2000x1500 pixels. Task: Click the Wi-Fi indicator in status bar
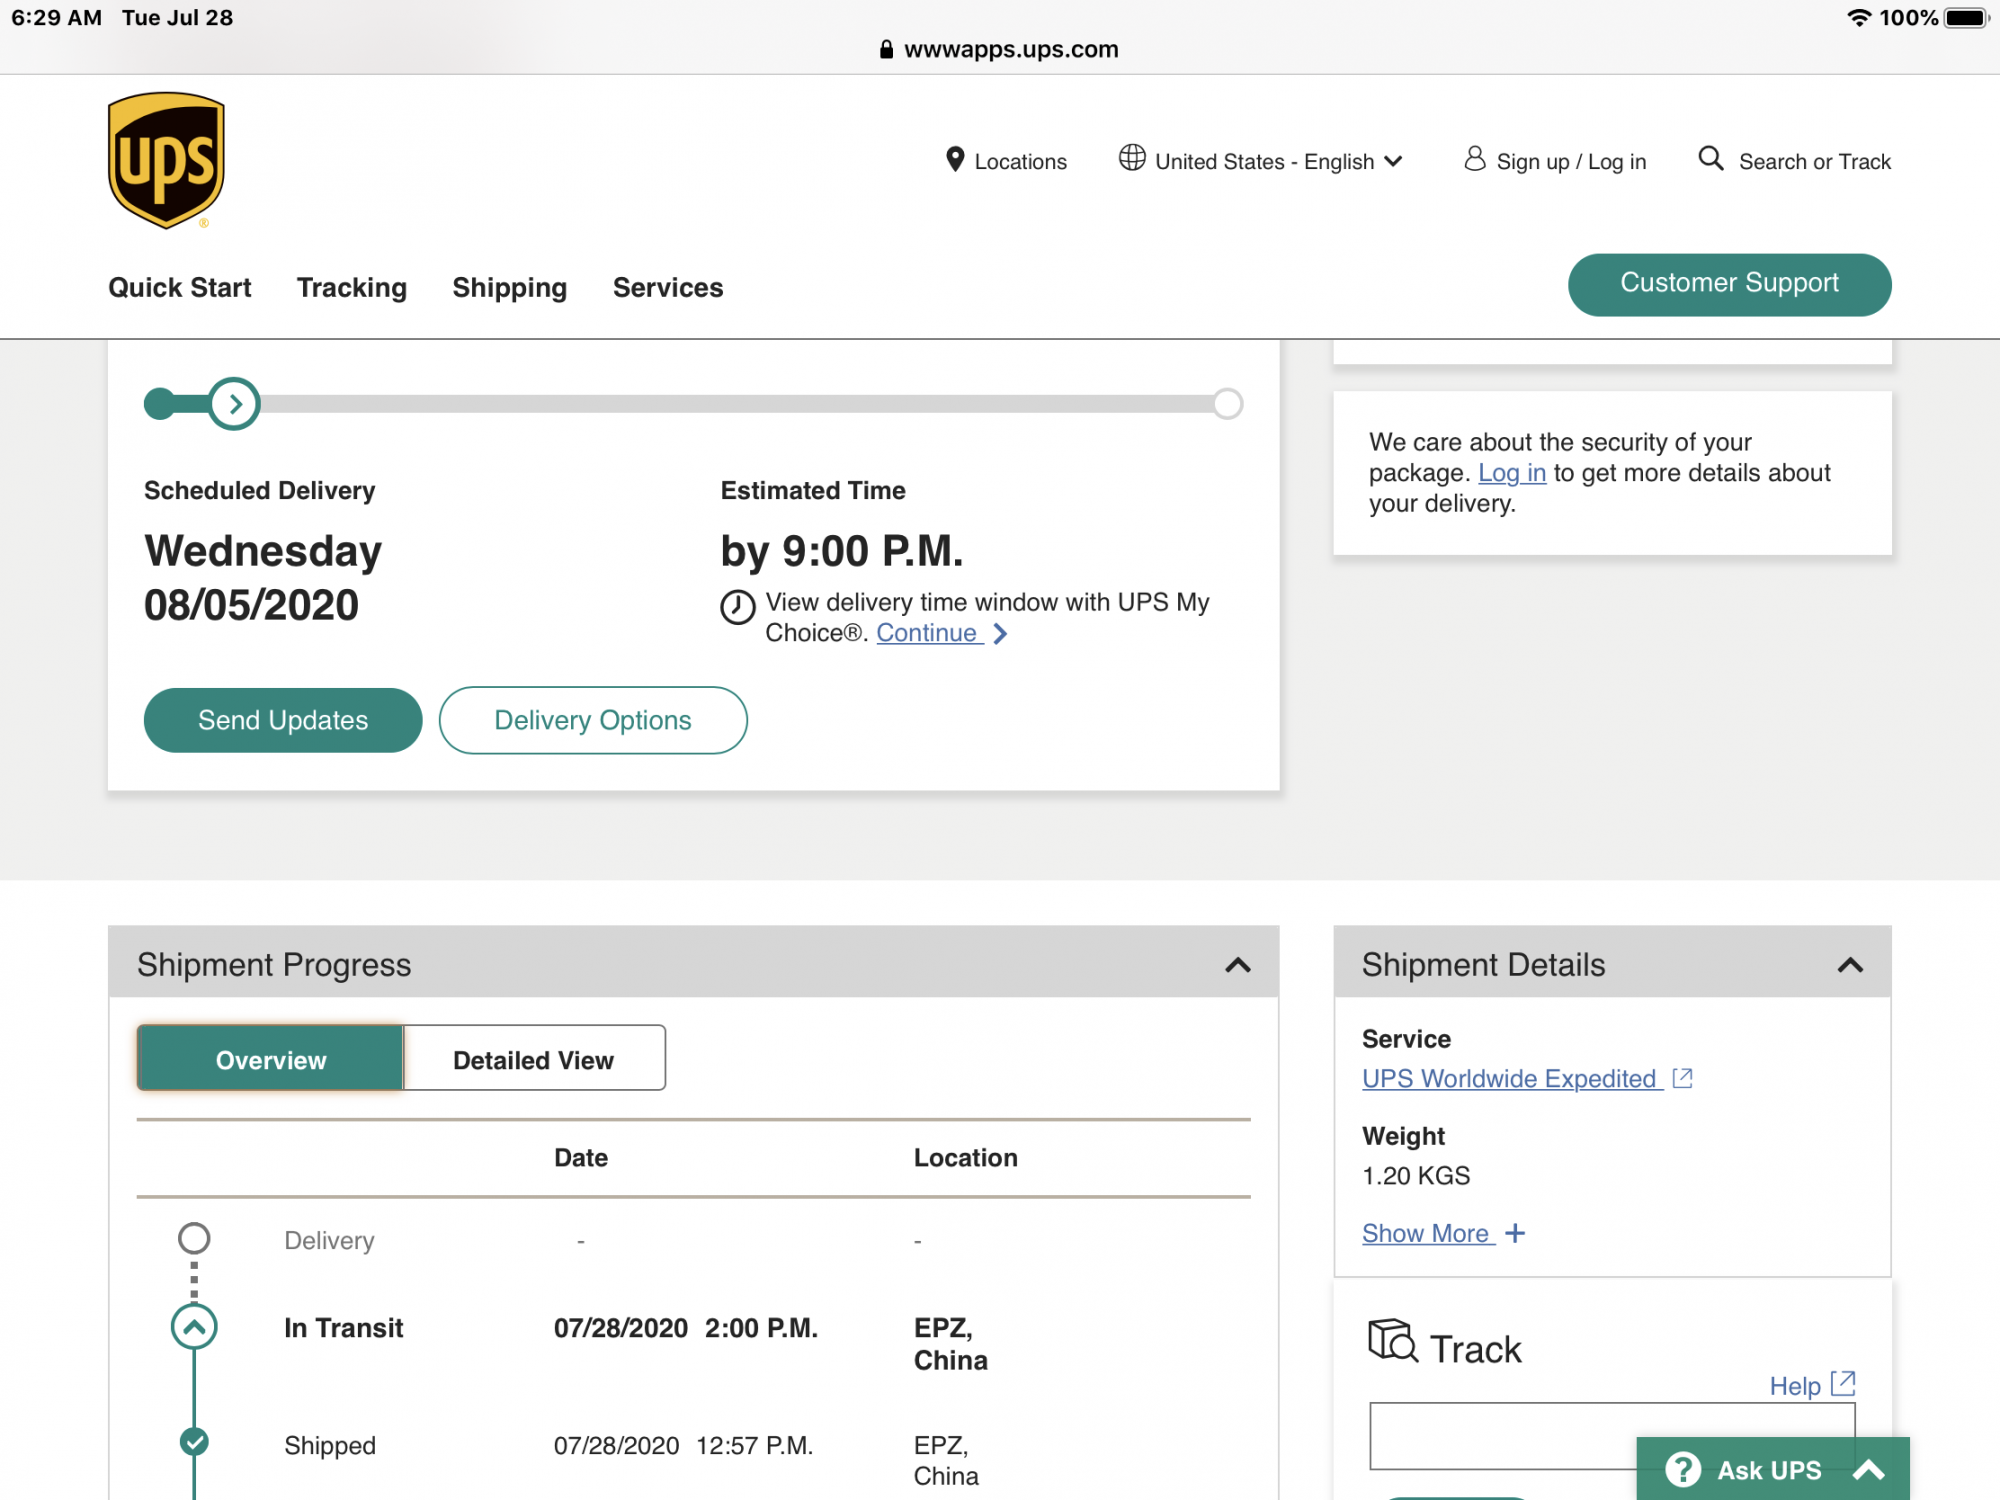click(1859, 18)
